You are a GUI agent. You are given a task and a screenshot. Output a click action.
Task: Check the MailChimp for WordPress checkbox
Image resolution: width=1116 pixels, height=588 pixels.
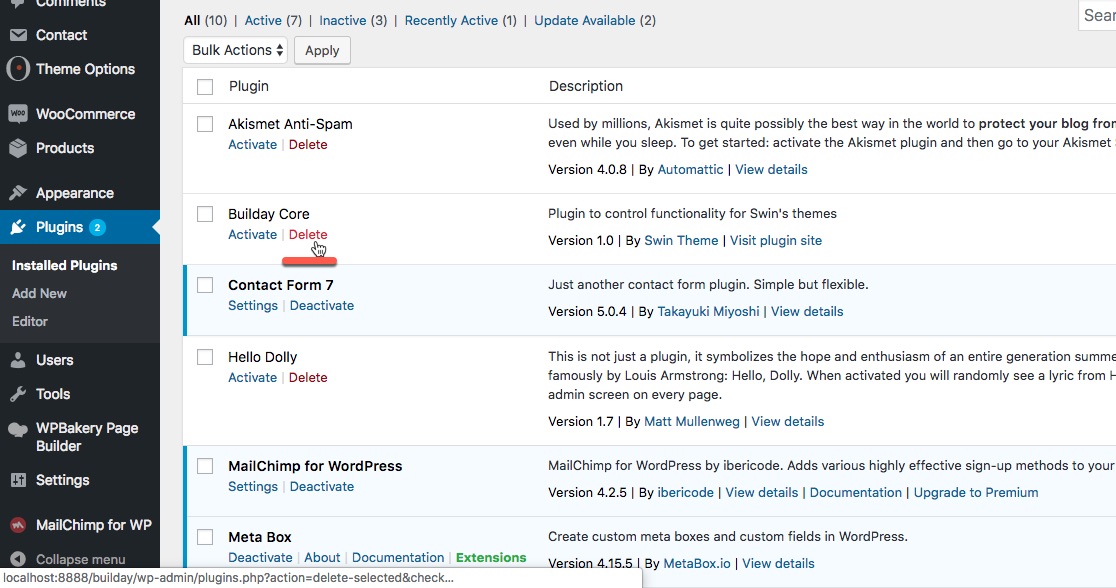[x=205, y=466]
